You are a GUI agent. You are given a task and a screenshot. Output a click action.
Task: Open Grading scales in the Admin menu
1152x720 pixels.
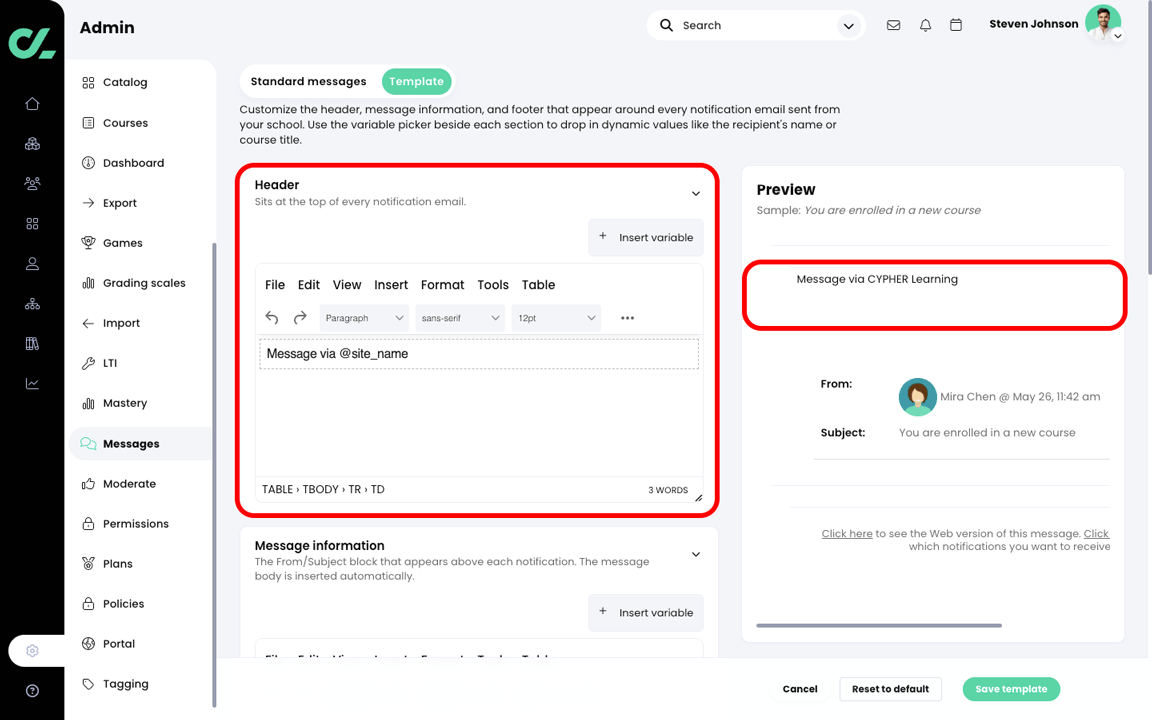(x=144, y=283)
